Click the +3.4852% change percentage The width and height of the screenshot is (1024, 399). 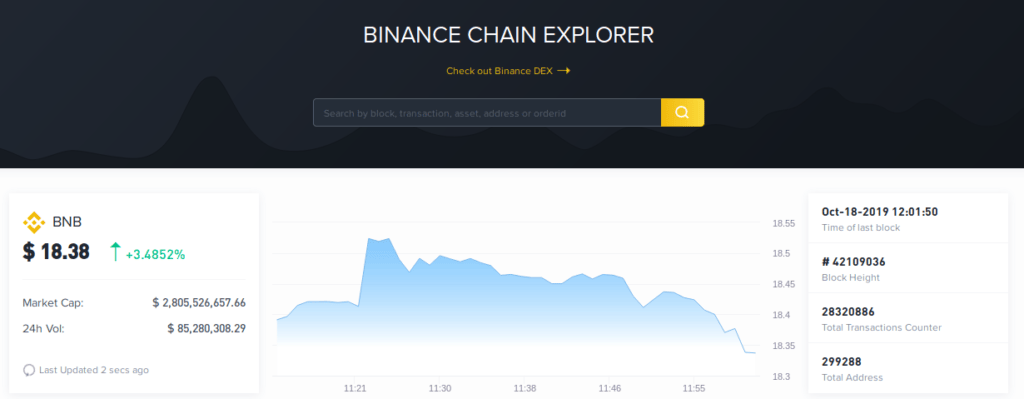155,254
